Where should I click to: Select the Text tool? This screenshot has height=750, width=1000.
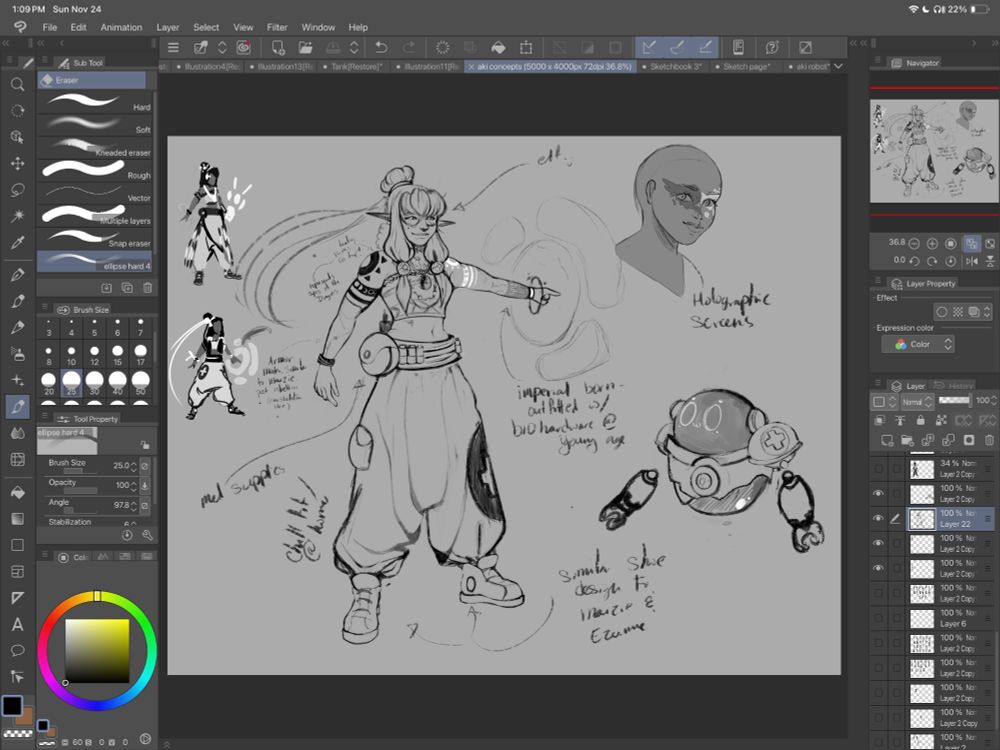point(17,624)
